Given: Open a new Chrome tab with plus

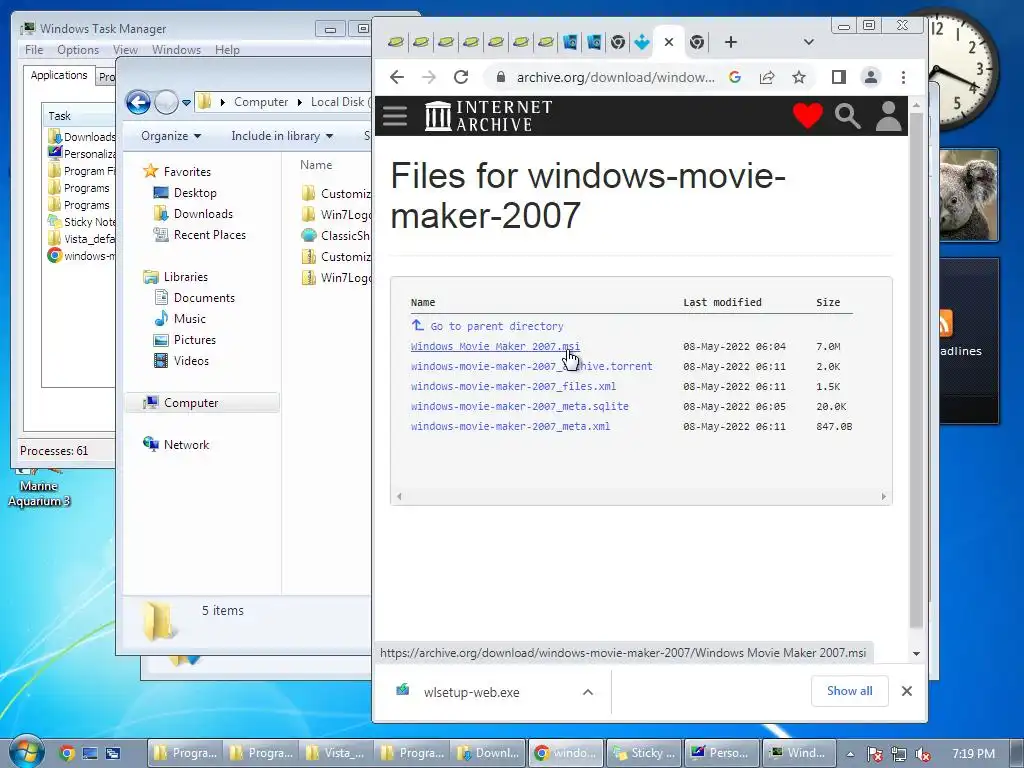Looking at the screenshot, I should [x=731, y=42].
